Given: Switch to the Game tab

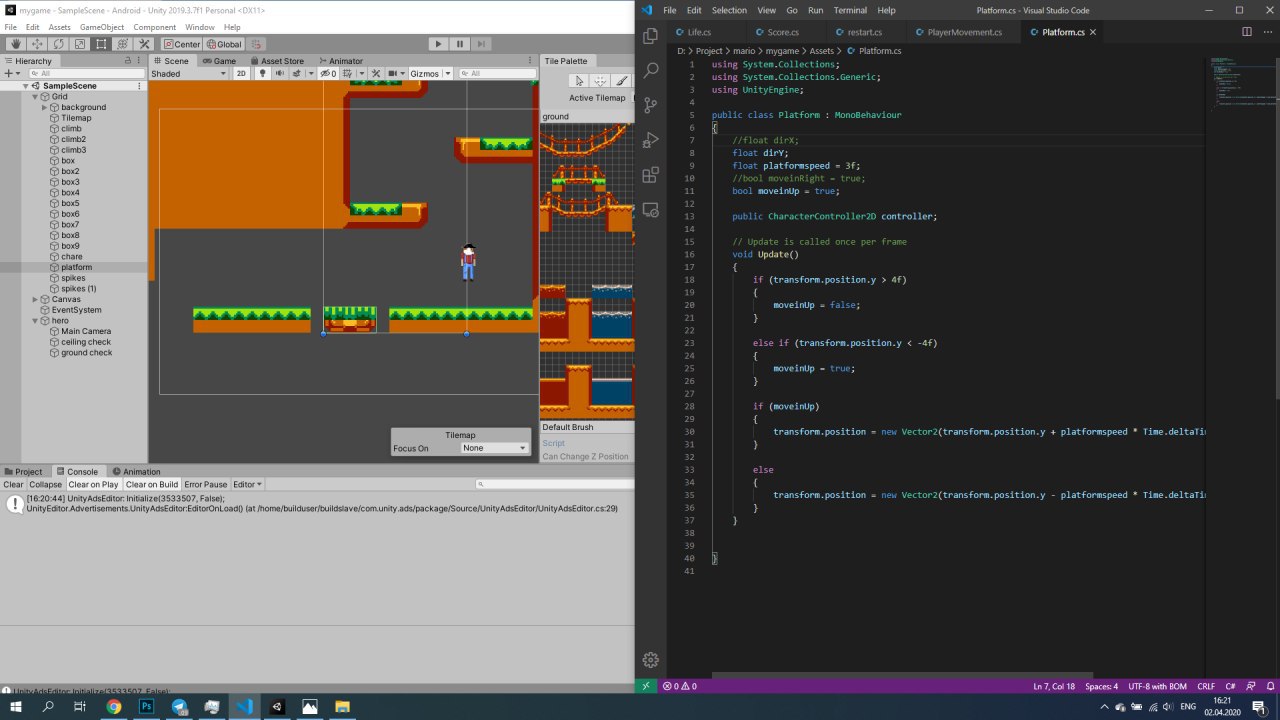Looking at the screenshot, I should (218, 61).
